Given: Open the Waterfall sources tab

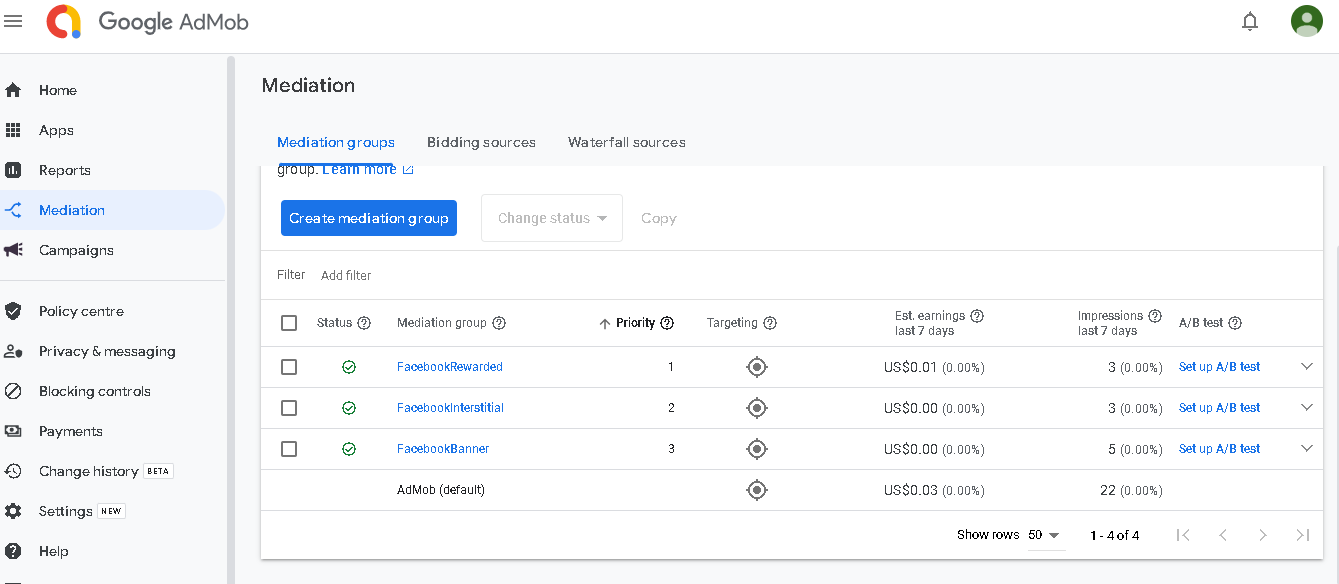Looking at the screenshot, I should coord(626,142).
